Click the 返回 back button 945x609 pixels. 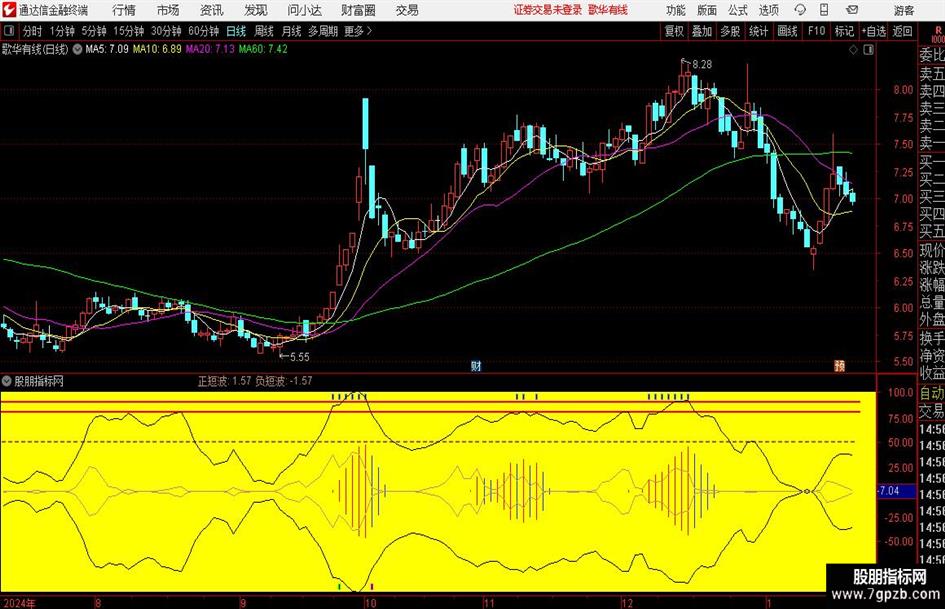(902, 31)
